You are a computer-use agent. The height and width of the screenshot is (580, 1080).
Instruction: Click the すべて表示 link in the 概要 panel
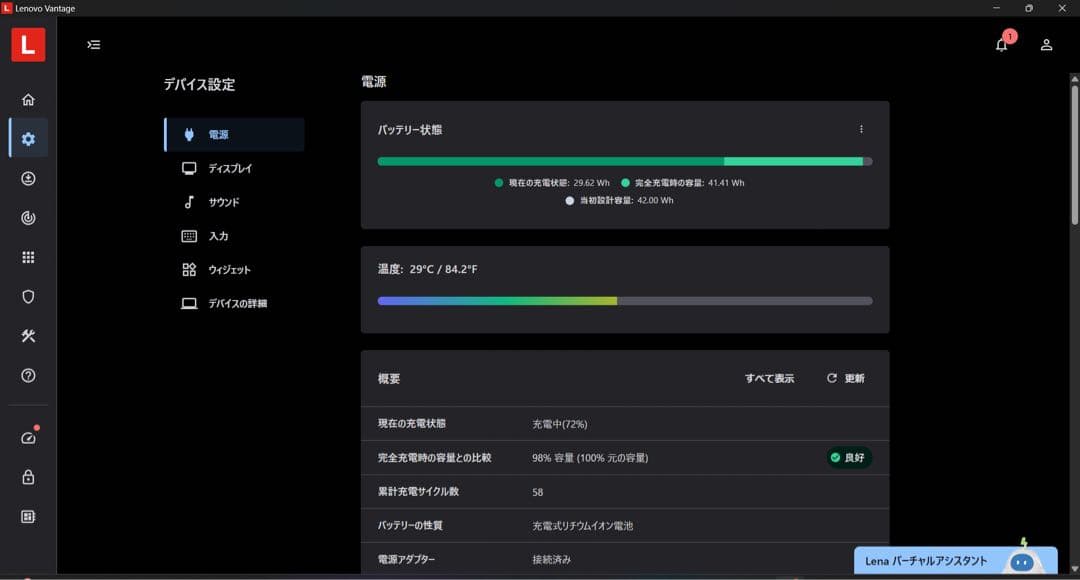(x=770, y=378)
